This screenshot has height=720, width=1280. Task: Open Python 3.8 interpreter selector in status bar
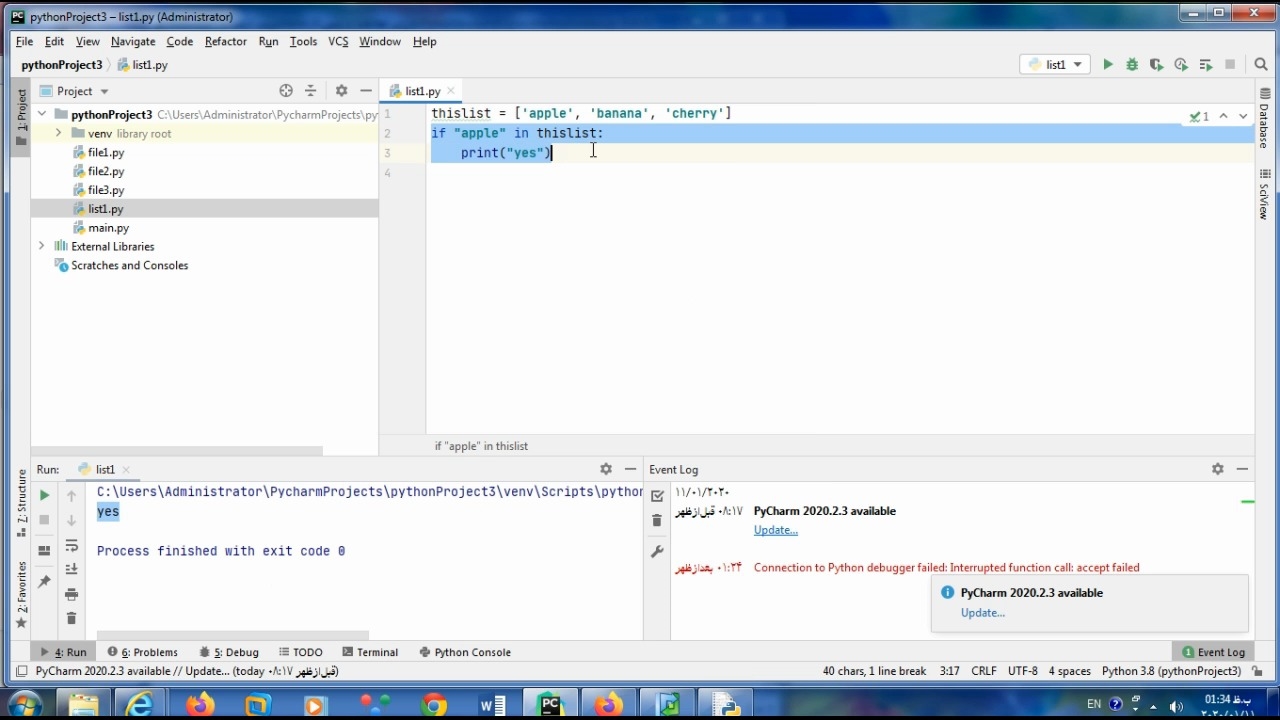click(1171, 671)
